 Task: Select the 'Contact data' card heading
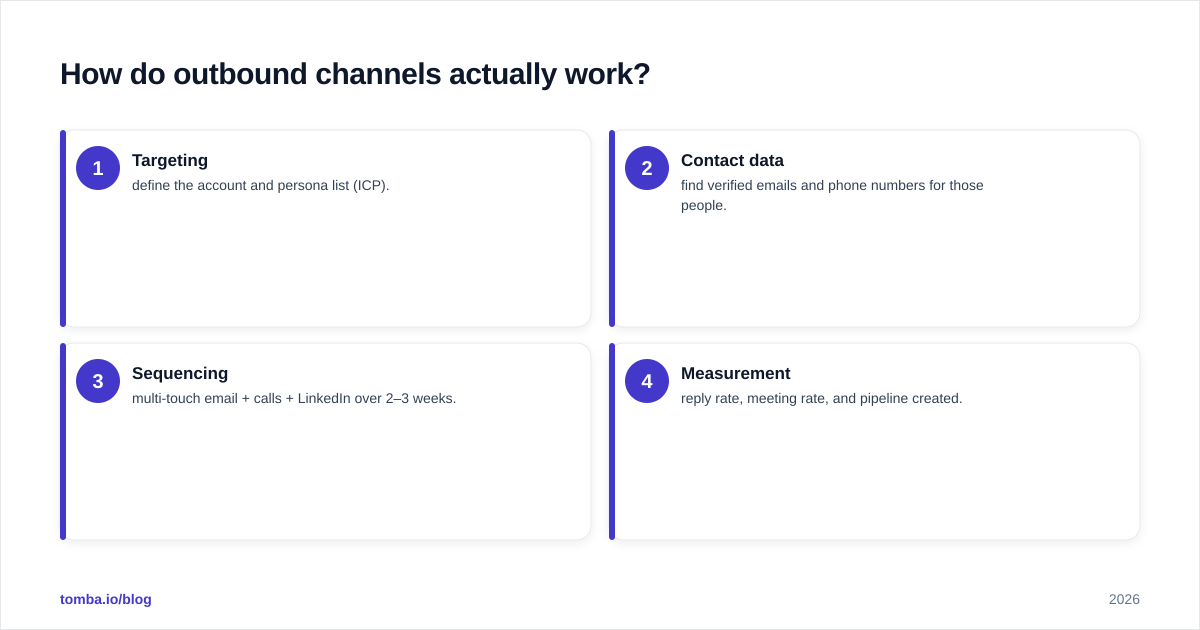(x=732, y=160)
